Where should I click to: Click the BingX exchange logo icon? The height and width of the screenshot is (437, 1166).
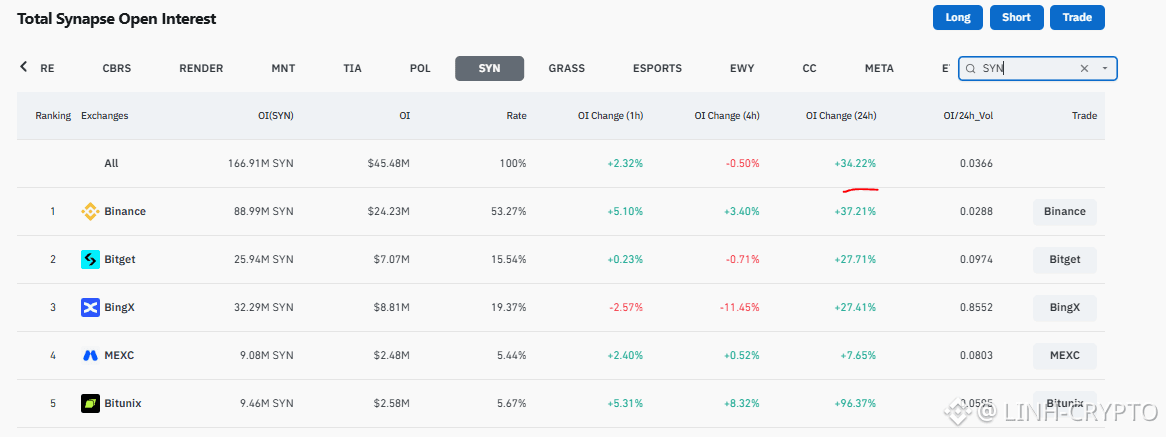pos(90,308)
